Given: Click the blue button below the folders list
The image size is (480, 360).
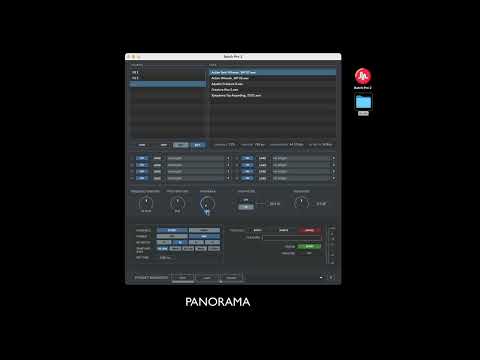Looking at the screenshot, I should point(198,145).
